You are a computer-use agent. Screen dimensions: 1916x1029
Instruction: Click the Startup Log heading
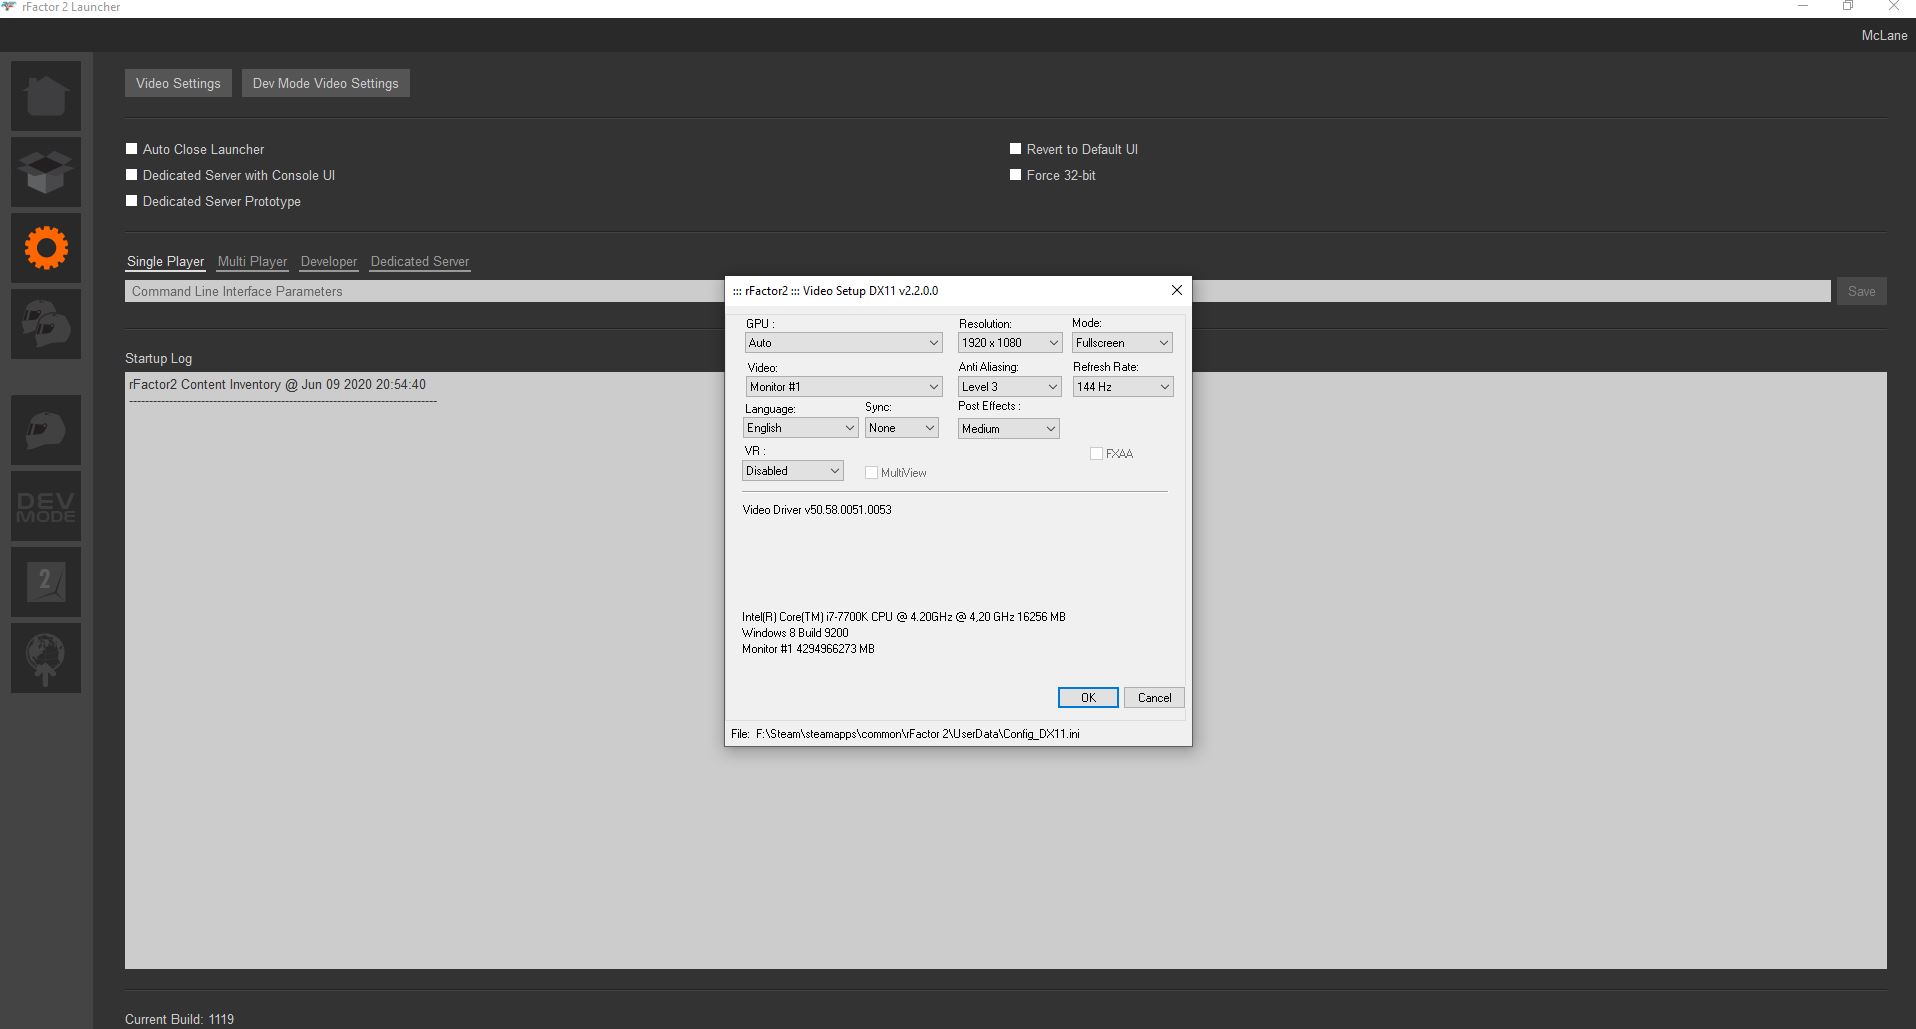pos(158,358)
